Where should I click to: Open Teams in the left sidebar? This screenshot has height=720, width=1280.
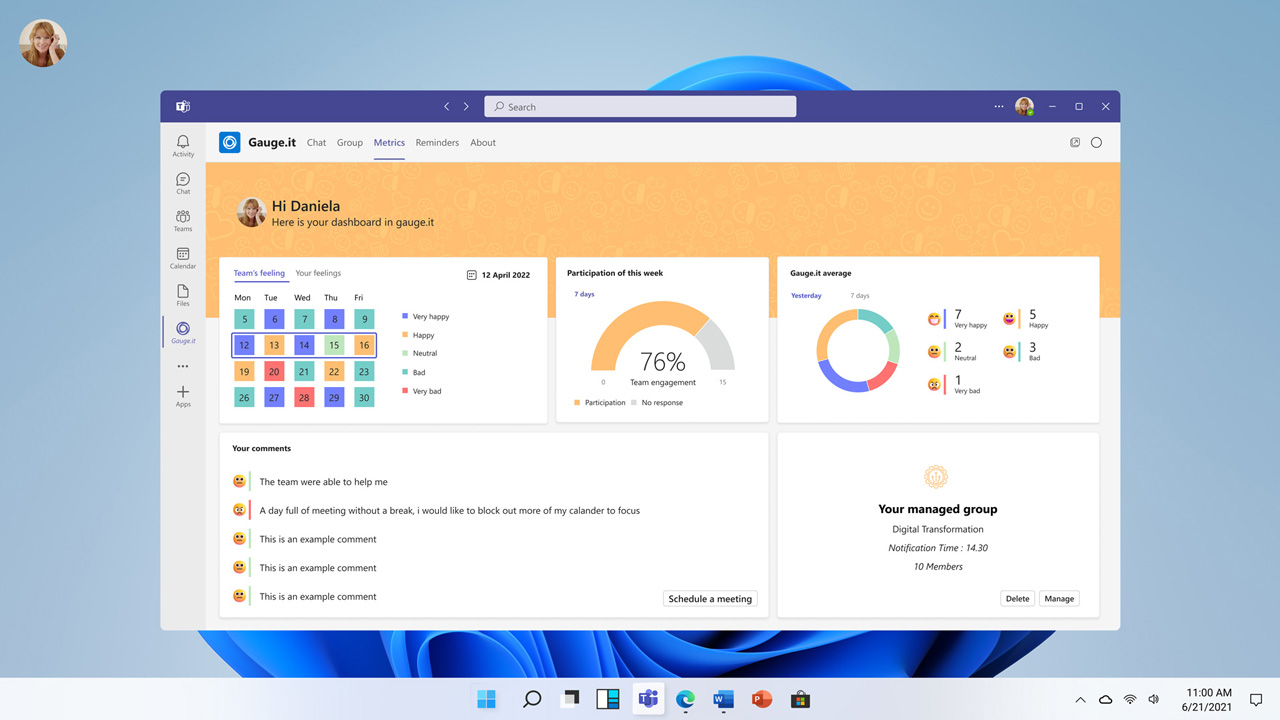(x=183, y=220)
